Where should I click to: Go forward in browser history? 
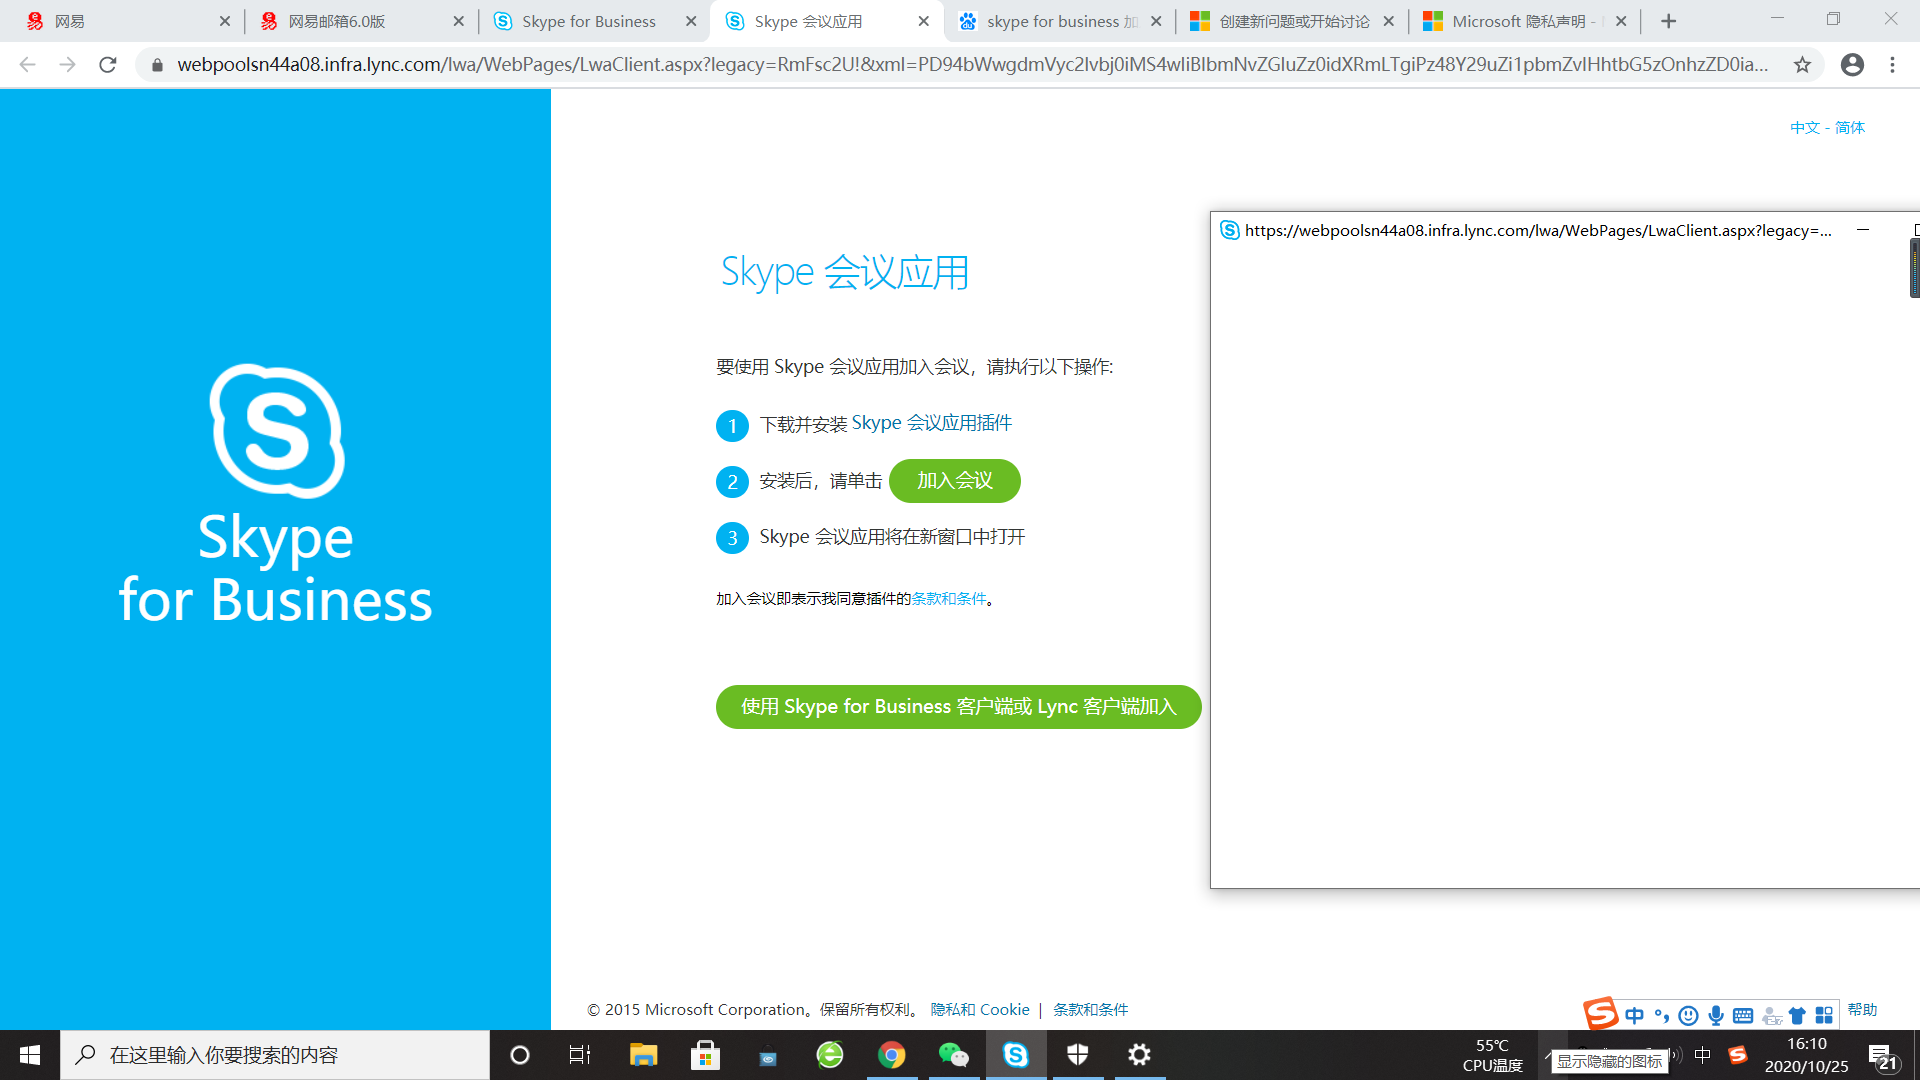67,65
